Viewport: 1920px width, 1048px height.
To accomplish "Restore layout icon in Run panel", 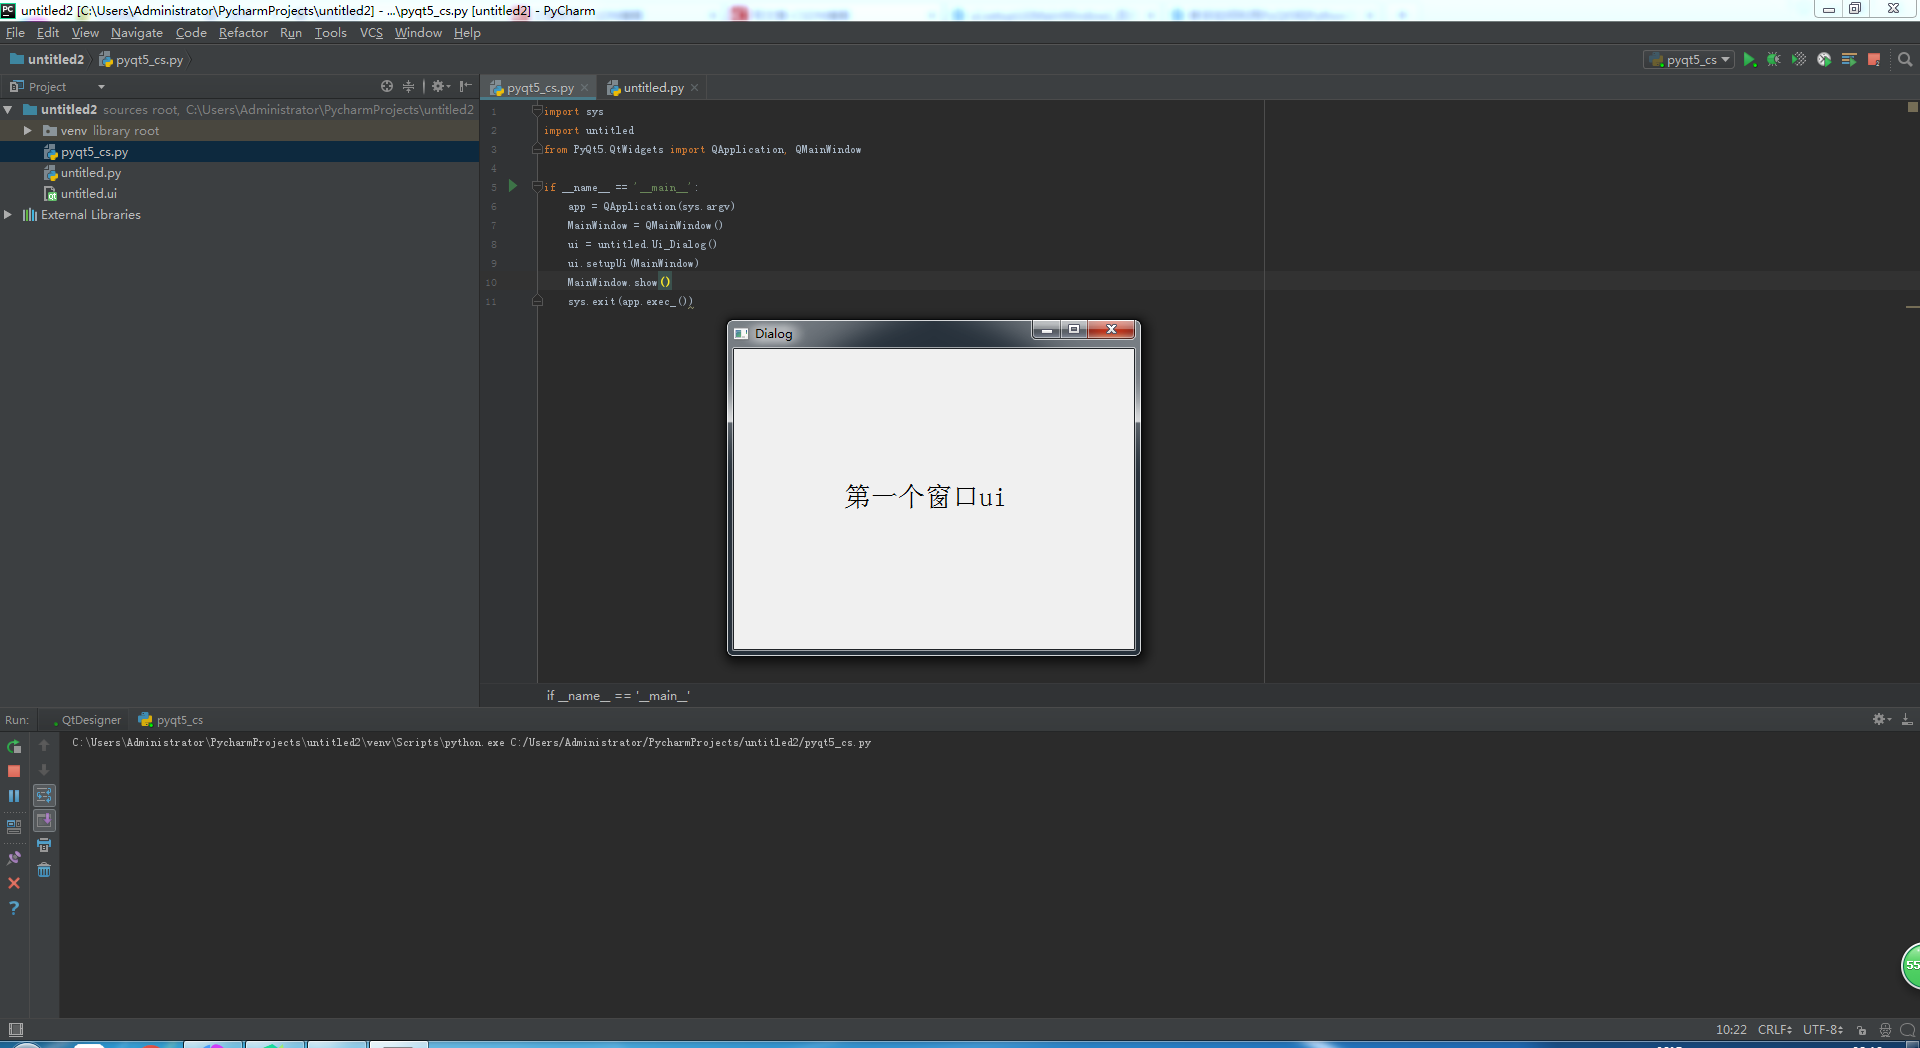I will [14, 827].
